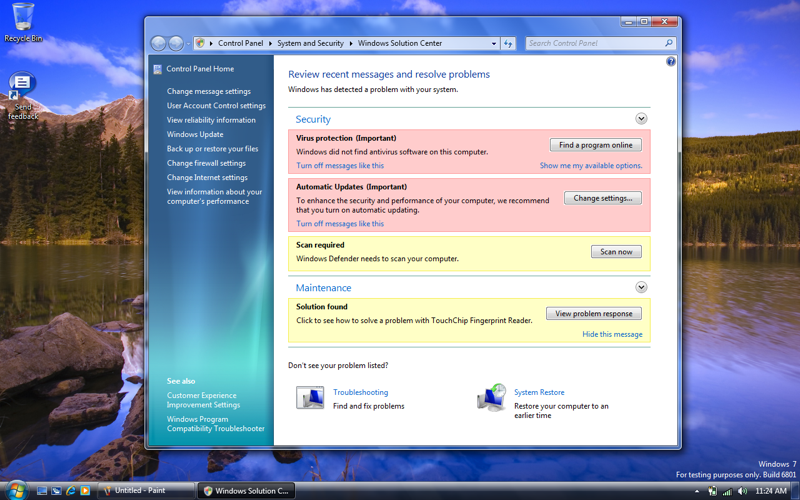Click the System Restore text link

(539, 392)
